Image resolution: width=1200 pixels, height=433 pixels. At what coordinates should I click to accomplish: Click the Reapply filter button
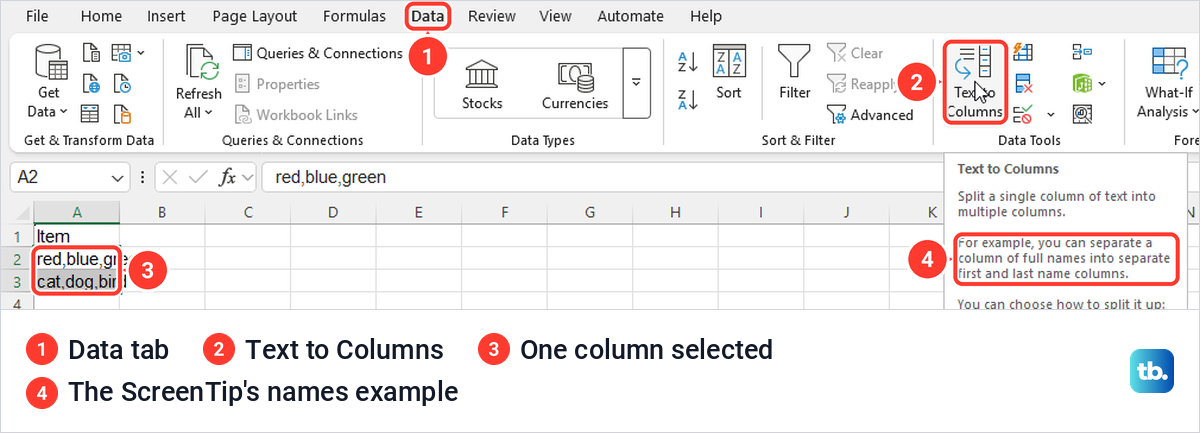(860, 84)
